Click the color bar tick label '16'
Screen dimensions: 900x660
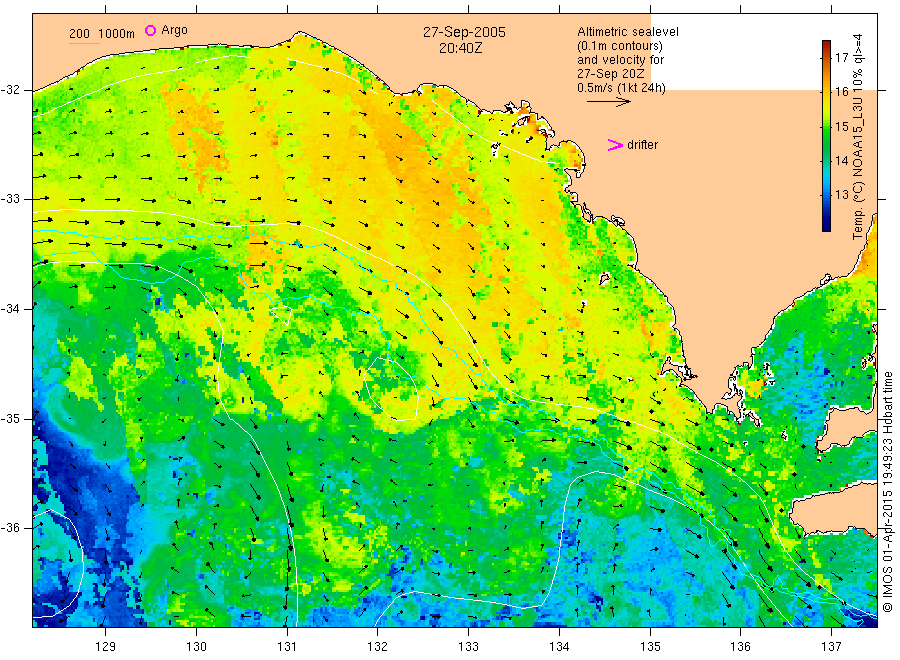(x=841, y=92)
